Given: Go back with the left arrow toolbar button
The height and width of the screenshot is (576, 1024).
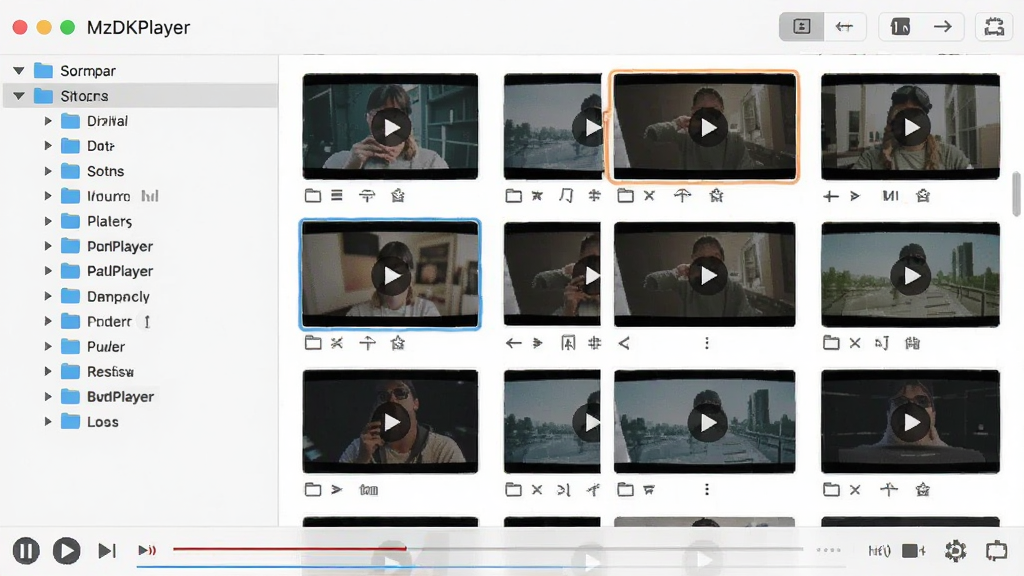Looking at the screenshot, I should (844, 27).
